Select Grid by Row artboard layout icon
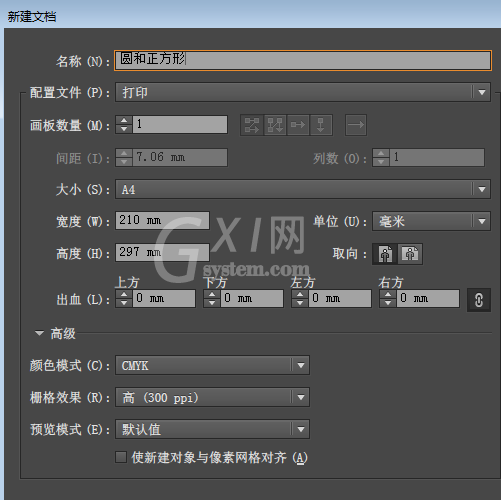This screenshot has width=501, height=500. click(x=252, y=125)
